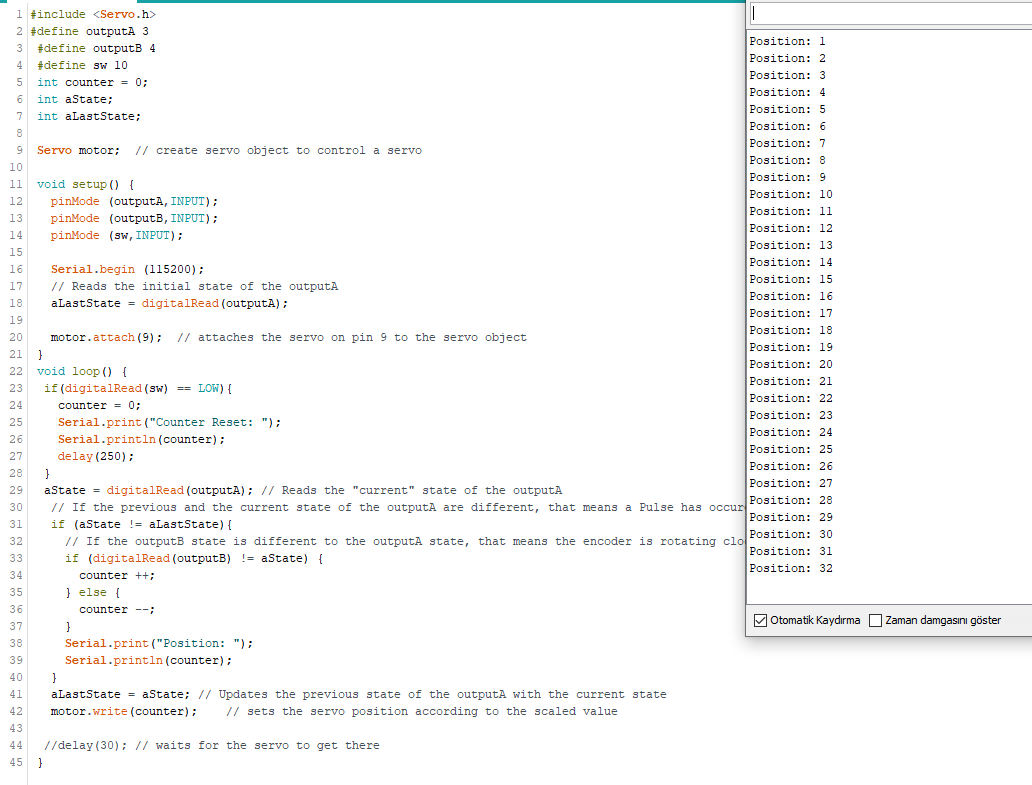Click 'pinMode (sw,INPUT);' line
Image resolution: width=1032 pixels, height=785 pixels.
coord(116,236)
